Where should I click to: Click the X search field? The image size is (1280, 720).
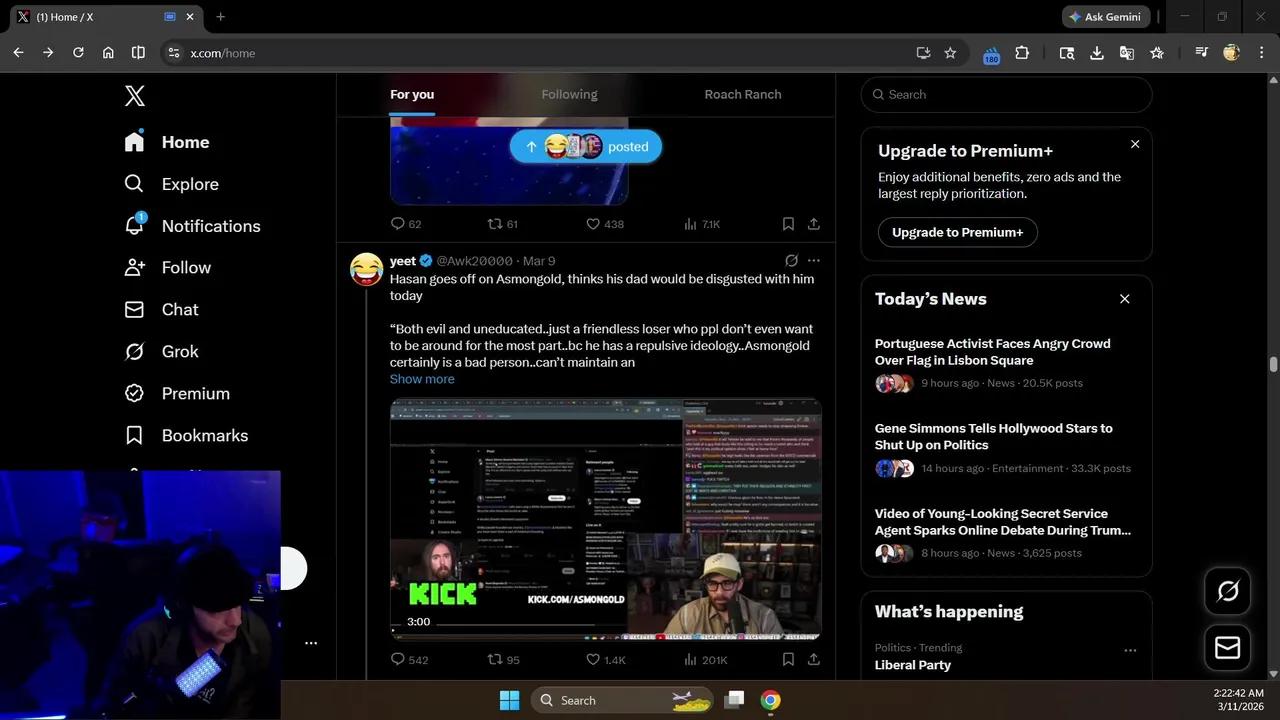pyautogui.click(x=1006, y=95)
